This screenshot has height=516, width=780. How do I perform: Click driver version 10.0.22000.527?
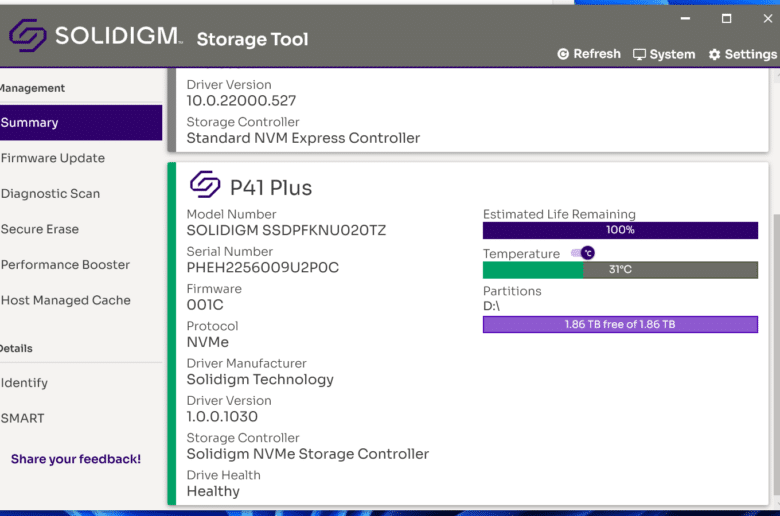(241, 101)
